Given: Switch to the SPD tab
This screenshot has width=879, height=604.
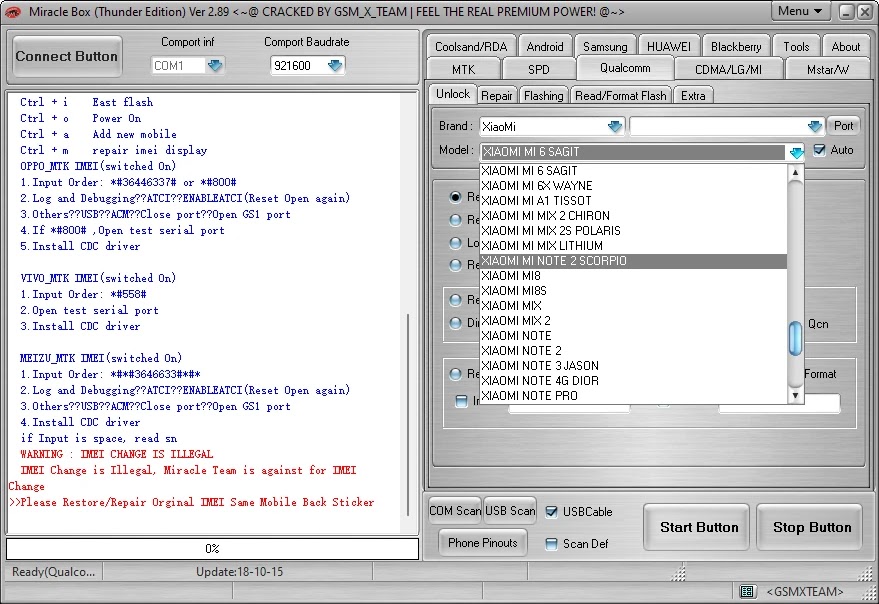Looking at the screenshot, I should point(538,70).
